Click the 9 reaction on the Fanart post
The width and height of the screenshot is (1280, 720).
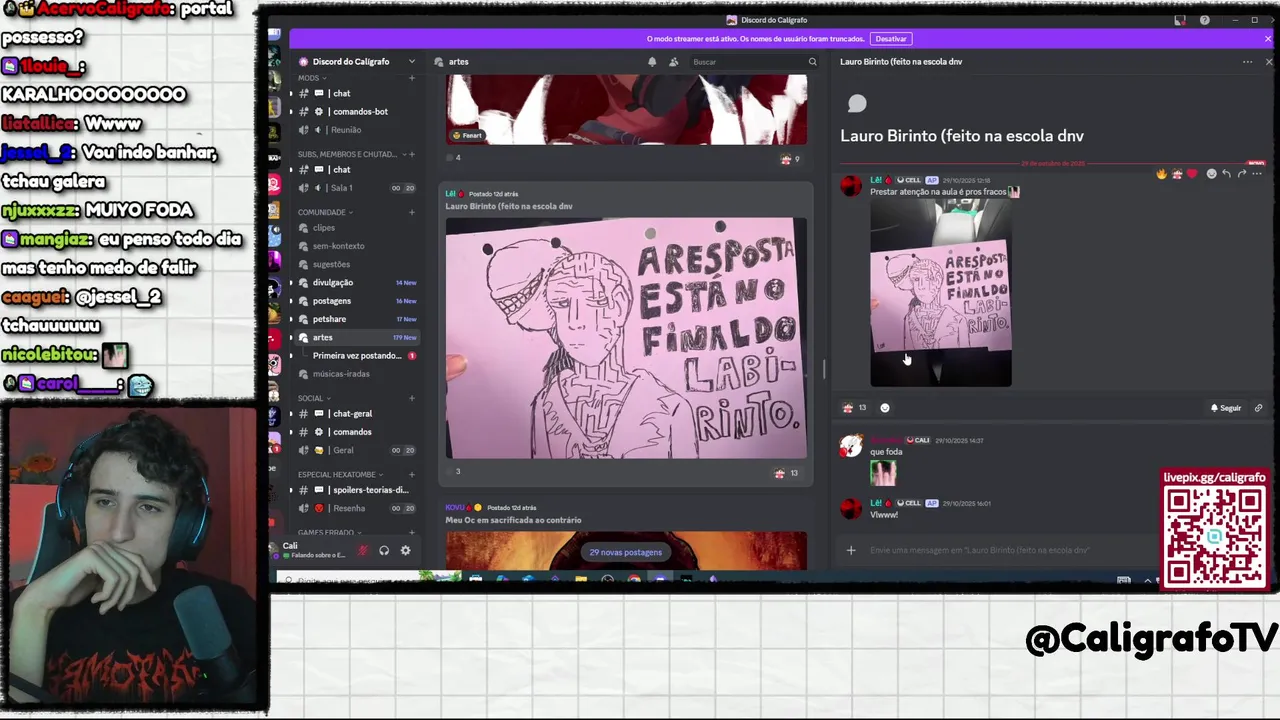pyautogui.click(x=790, y=159)
